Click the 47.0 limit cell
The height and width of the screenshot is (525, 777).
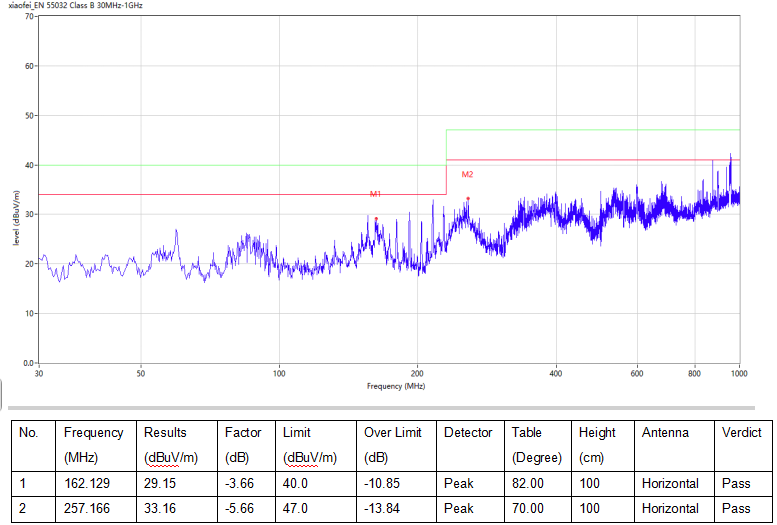click(x=297, y=508)
